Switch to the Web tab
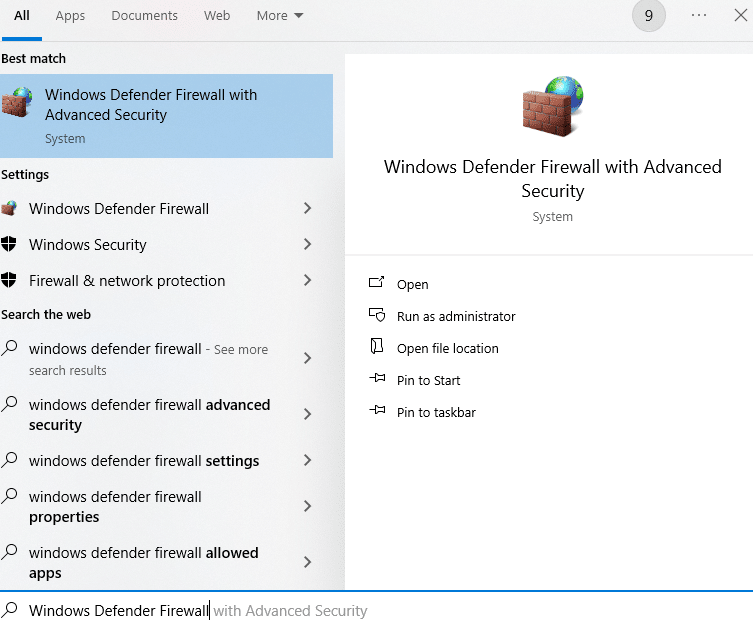The height and width of the screenshot is (625, 753). tap(217, 16)
